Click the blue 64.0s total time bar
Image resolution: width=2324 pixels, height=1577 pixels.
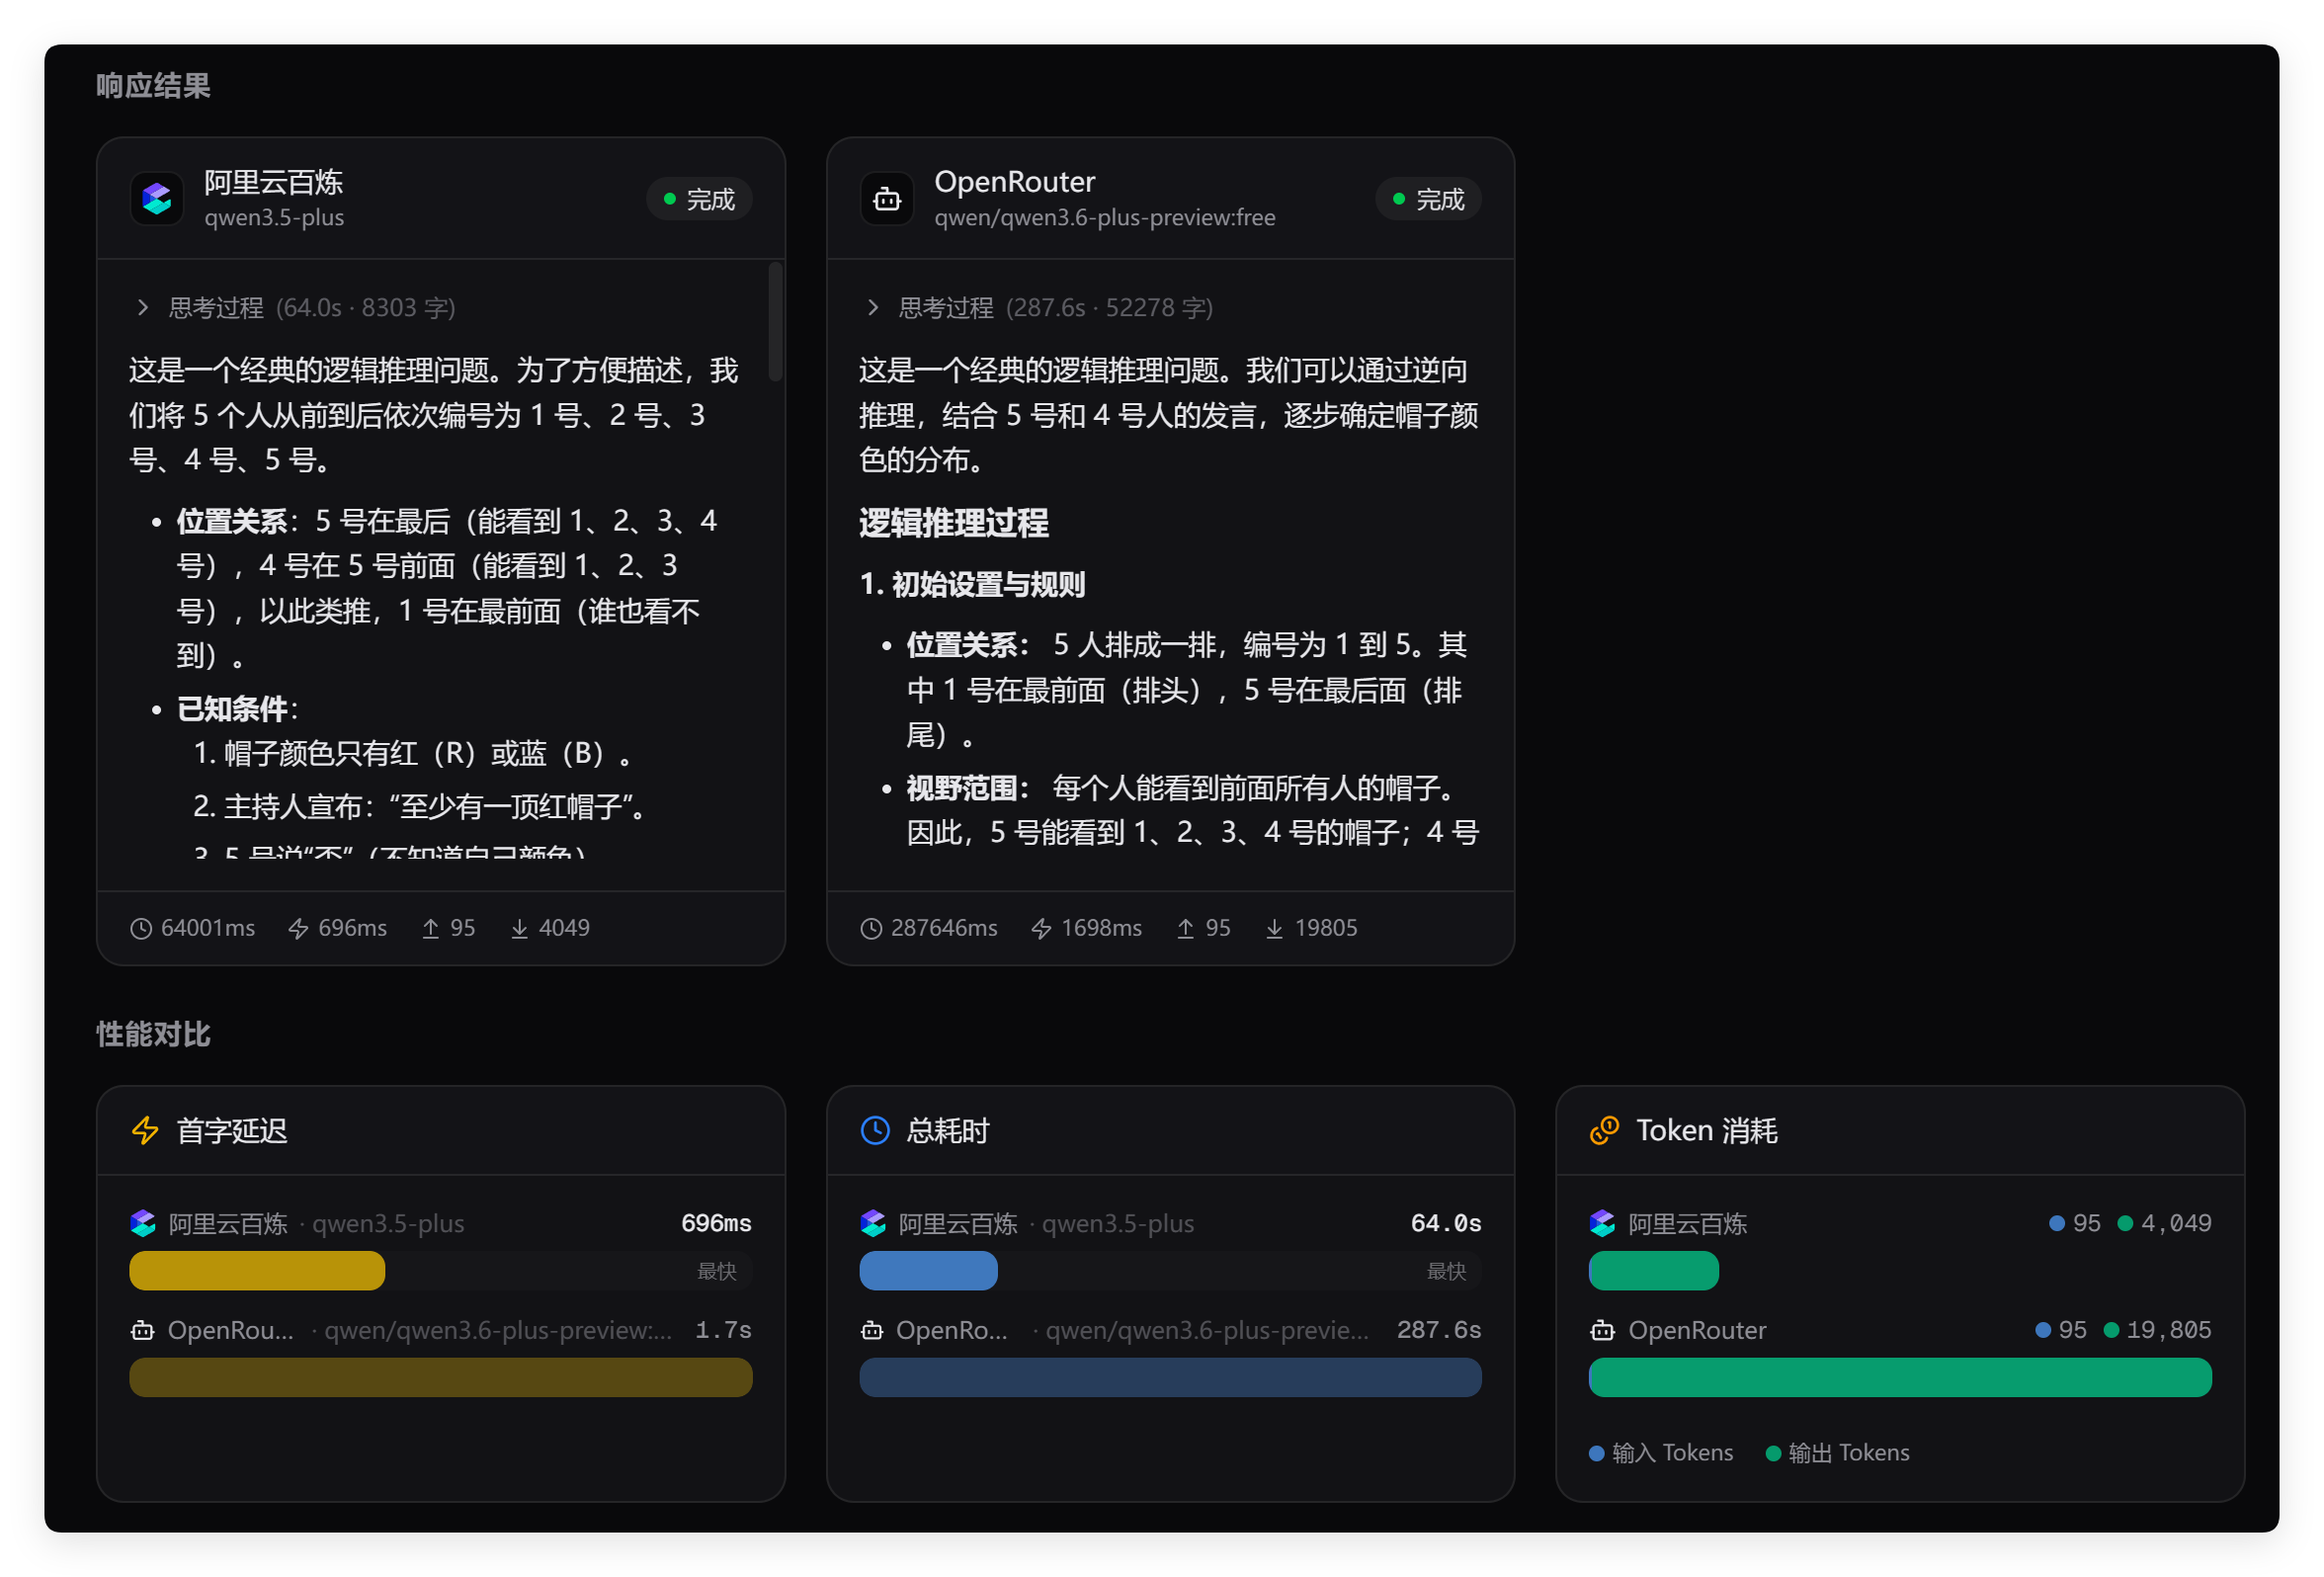pos(928,1270)
